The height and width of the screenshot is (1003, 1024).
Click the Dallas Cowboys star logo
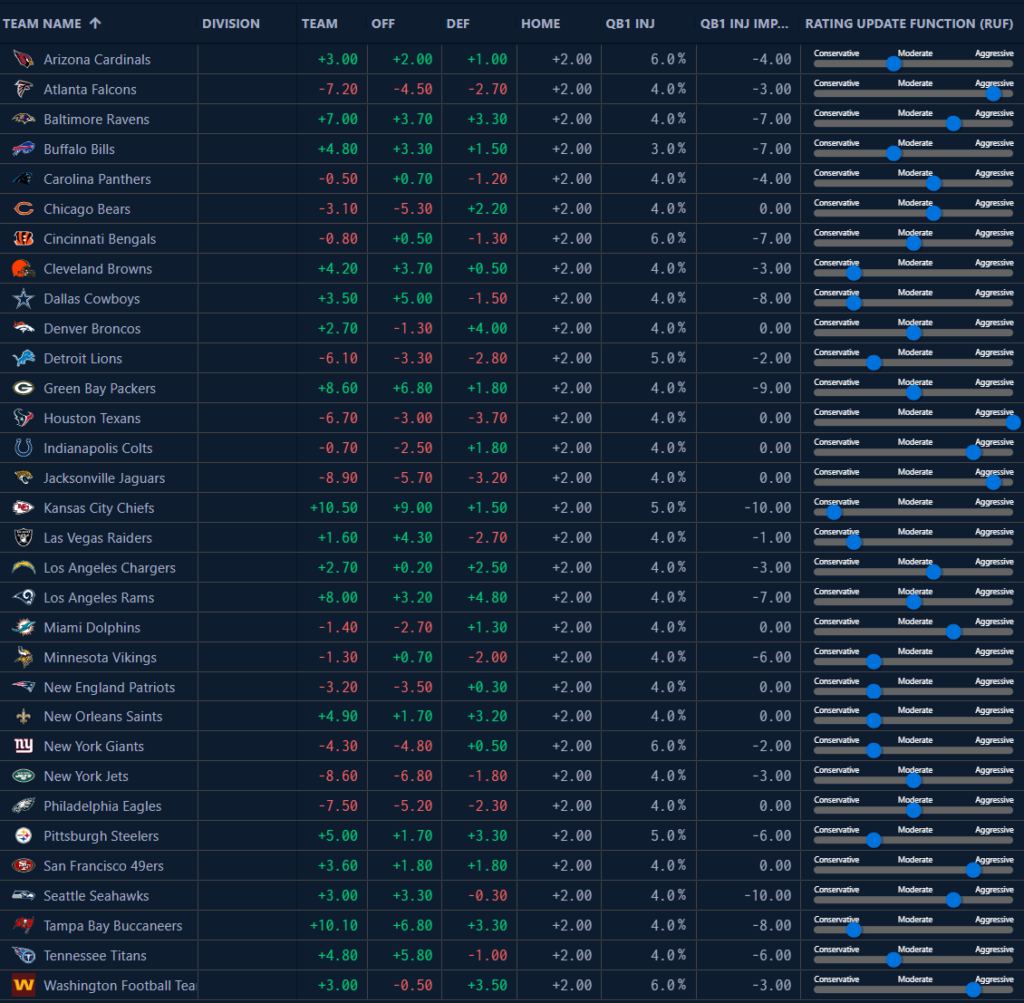(x=24, y=298)
